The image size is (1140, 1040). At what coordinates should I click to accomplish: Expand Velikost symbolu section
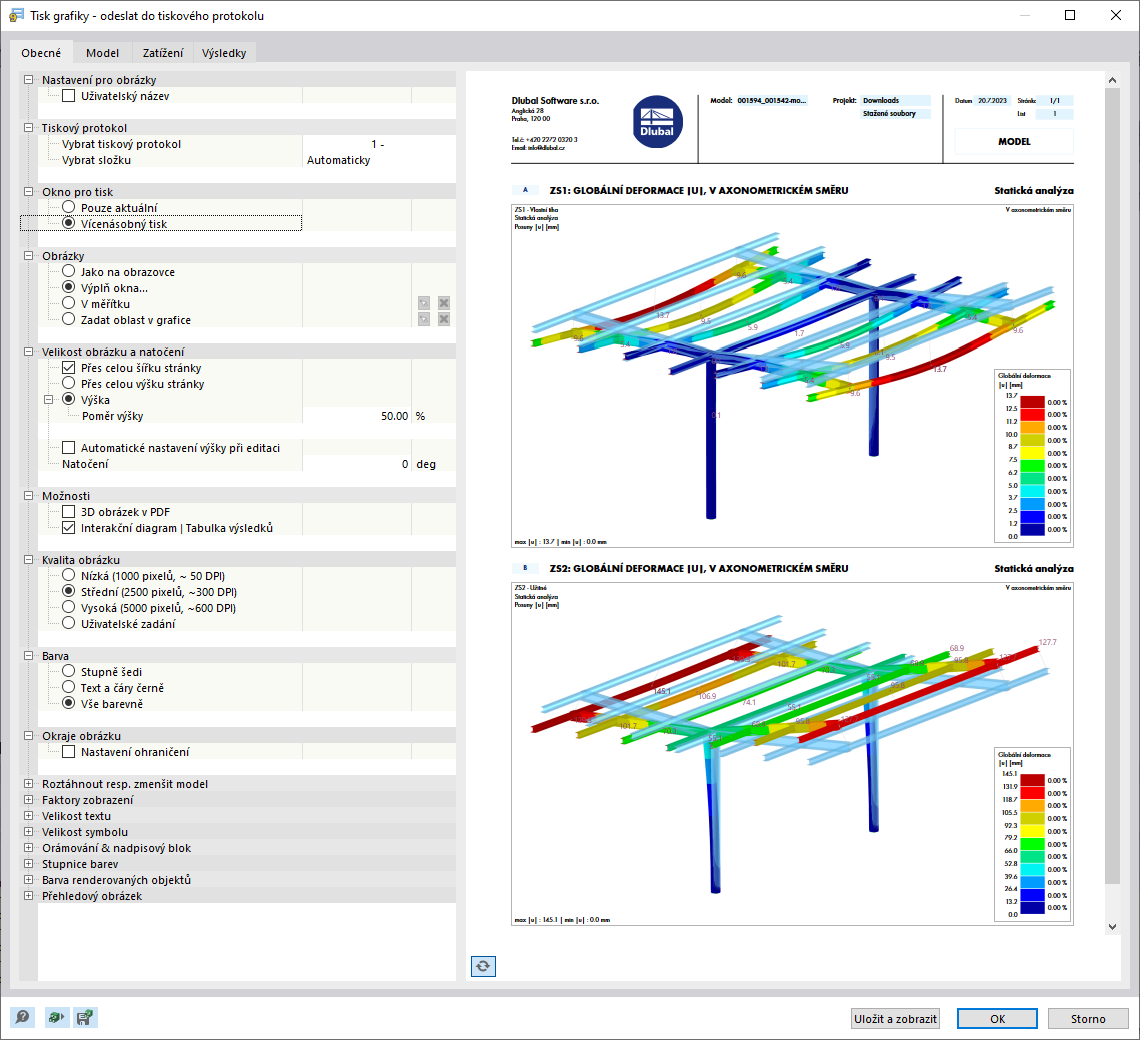tap(28, 831)
